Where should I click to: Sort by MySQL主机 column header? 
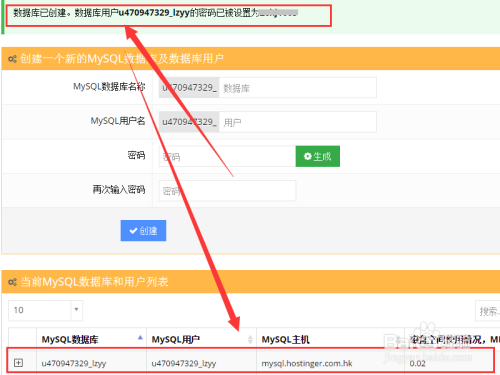(x=331, y=339)
